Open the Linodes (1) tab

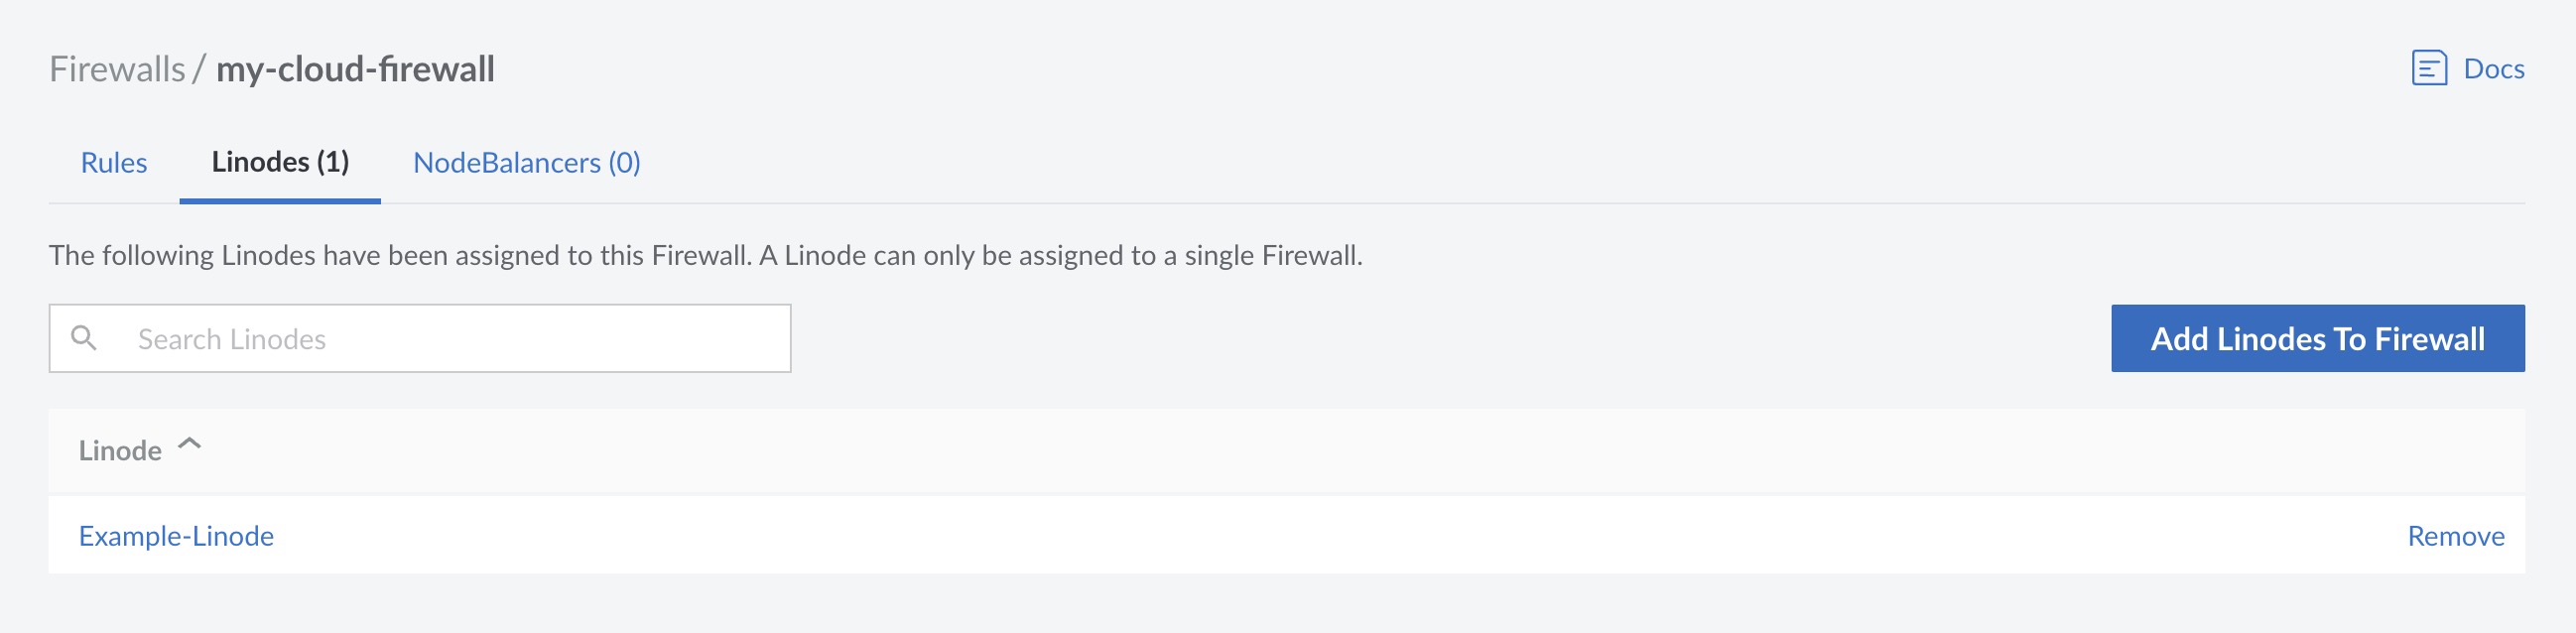(280, 162)
